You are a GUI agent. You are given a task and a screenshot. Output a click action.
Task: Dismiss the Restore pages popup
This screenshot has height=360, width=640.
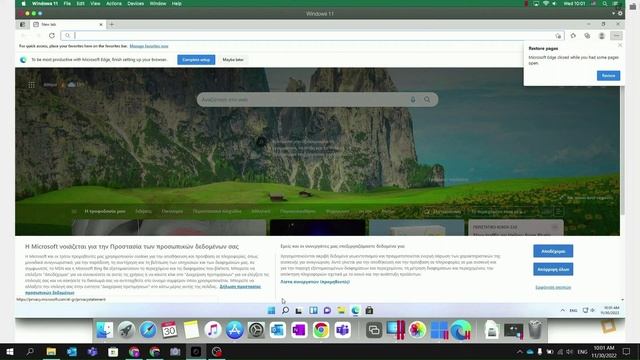click(620, 45)
